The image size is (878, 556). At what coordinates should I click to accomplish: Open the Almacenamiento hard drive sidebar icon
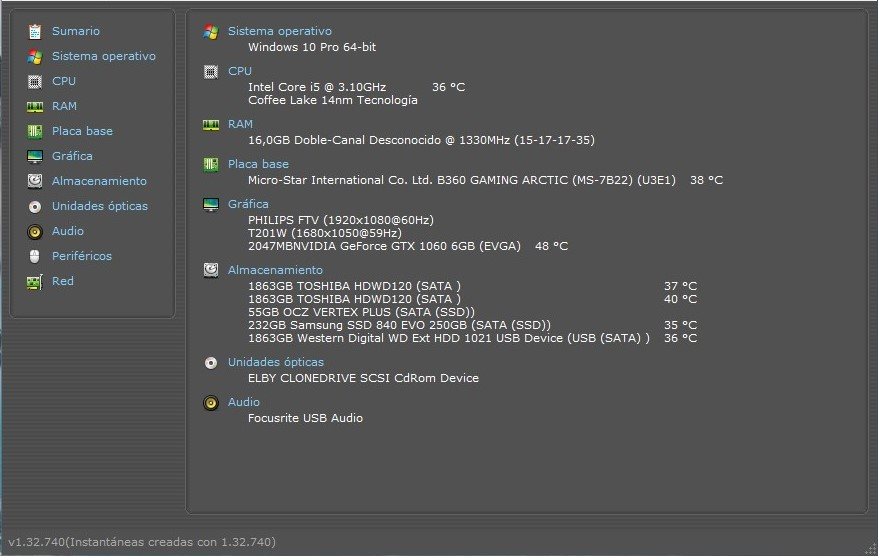(x=35, y=181)
